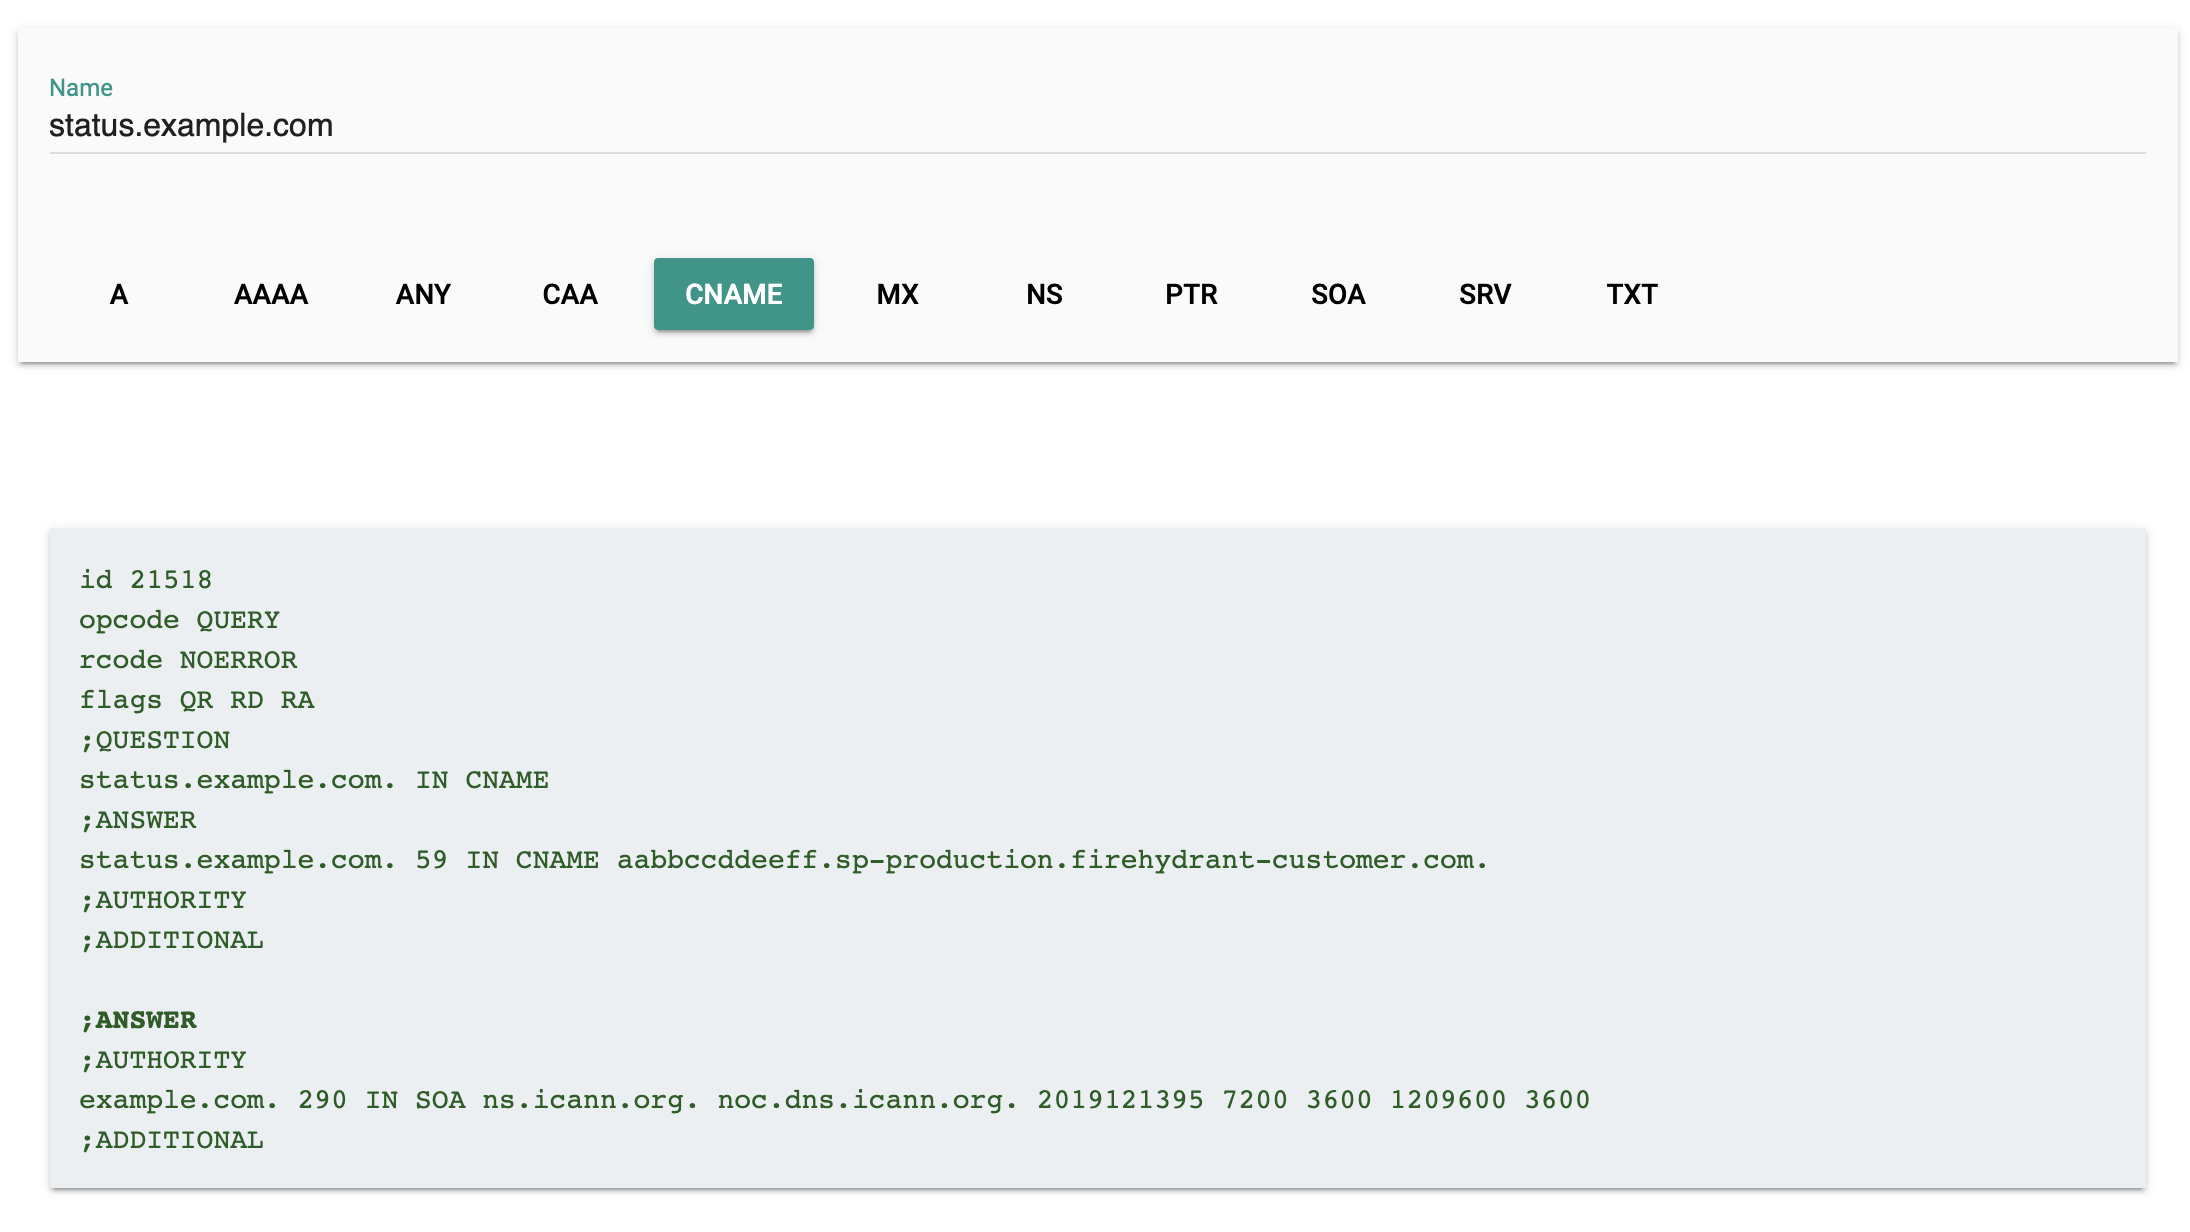Click the TXT record type tab
2190x1232 pixels.
point(1630,293)
